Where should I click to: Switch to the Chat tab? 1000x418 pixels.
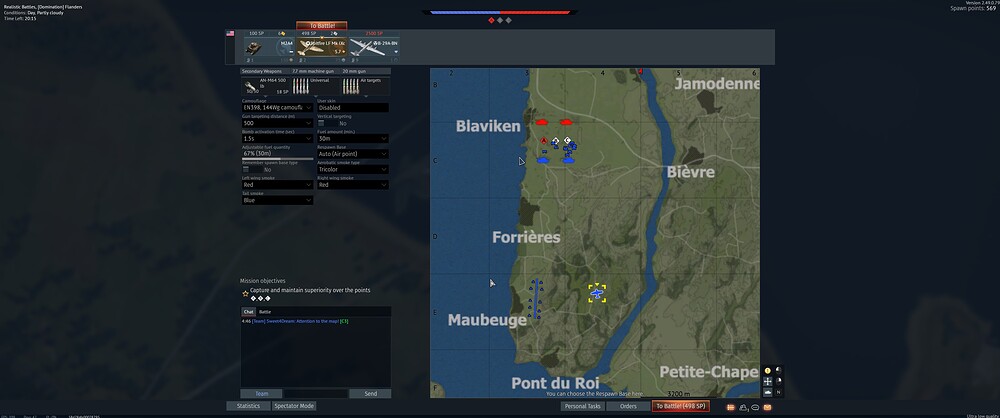click(248, 312)
